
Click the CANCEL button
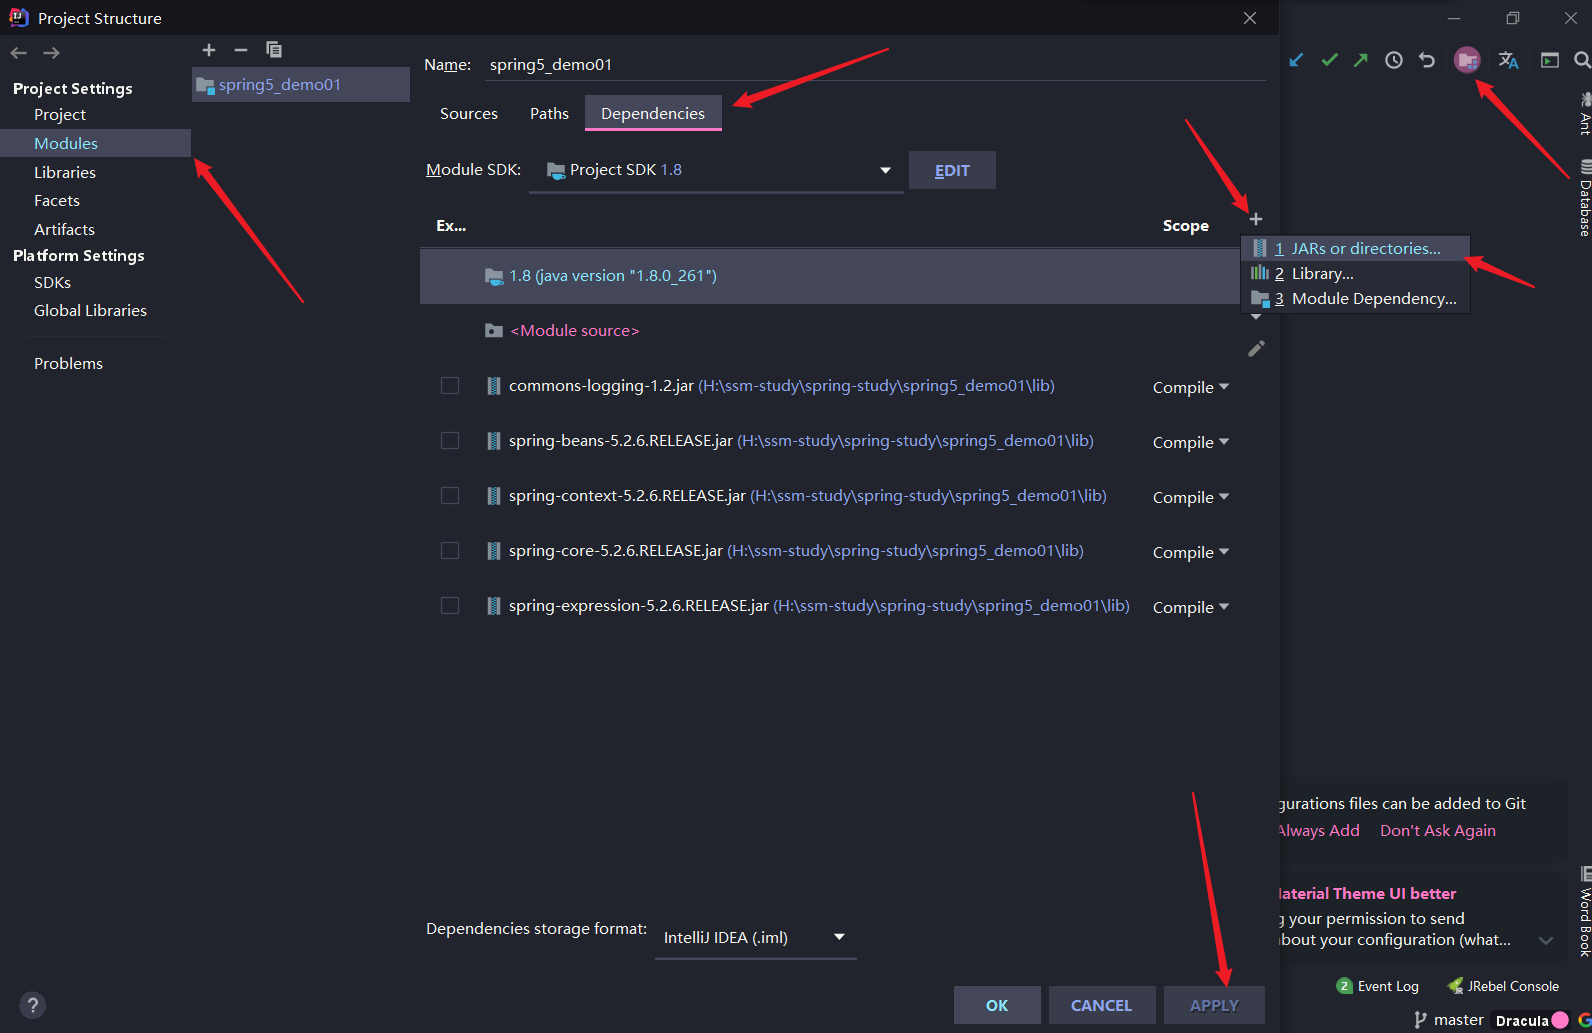click(1102, 1005)
